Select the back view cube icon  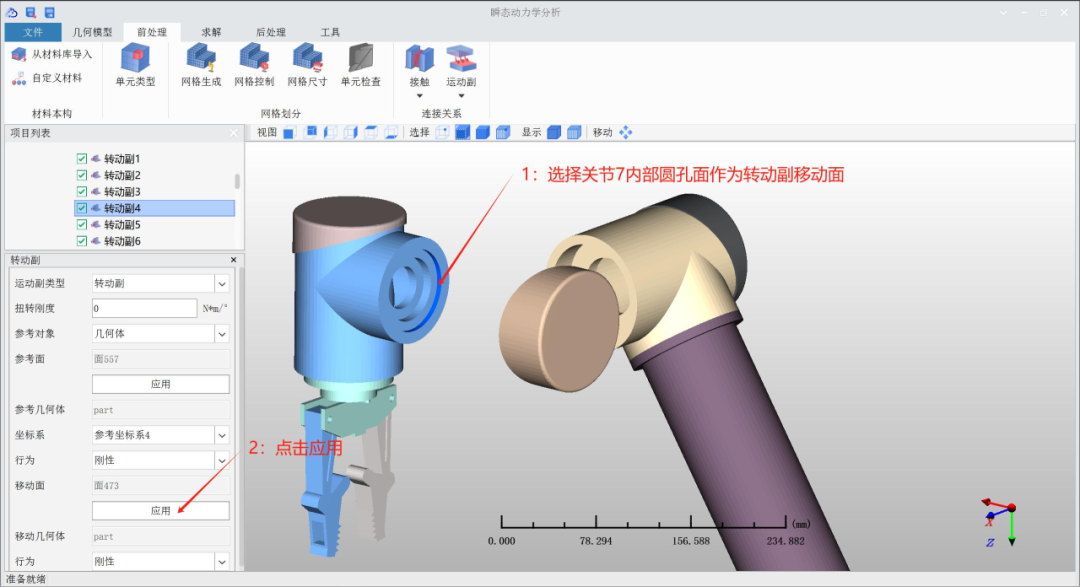pyautogui.click(x=311, y=132)
